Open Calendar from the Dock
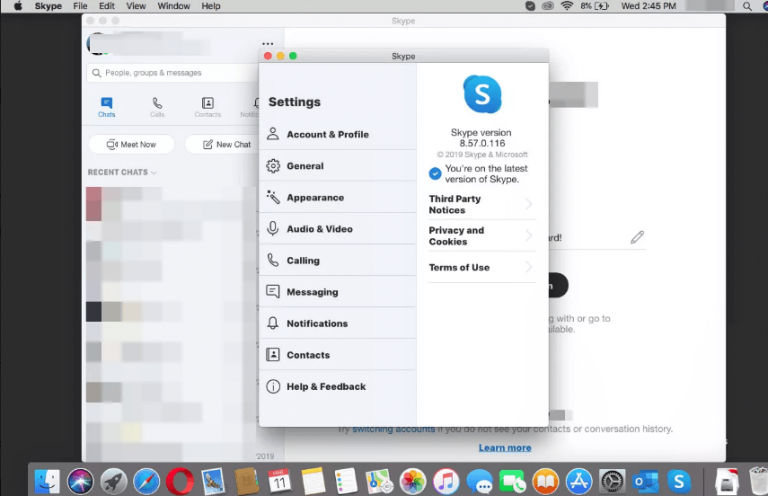768x496 pixels. [x=279, y=481]
